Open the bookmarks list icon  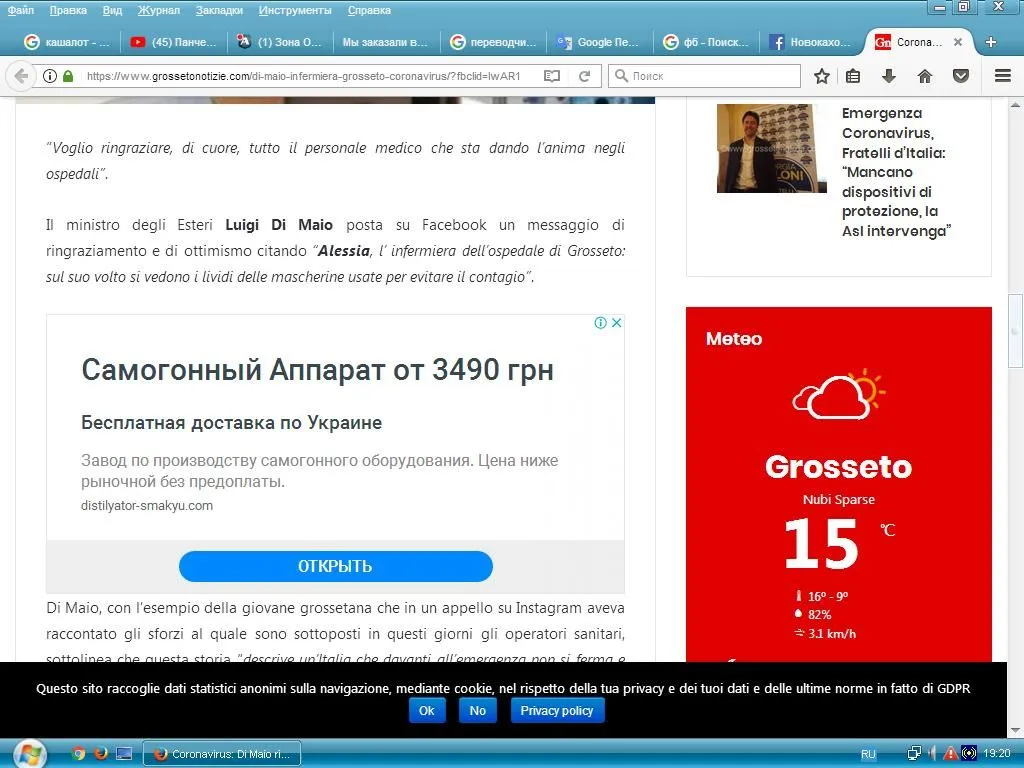(853, 76)
